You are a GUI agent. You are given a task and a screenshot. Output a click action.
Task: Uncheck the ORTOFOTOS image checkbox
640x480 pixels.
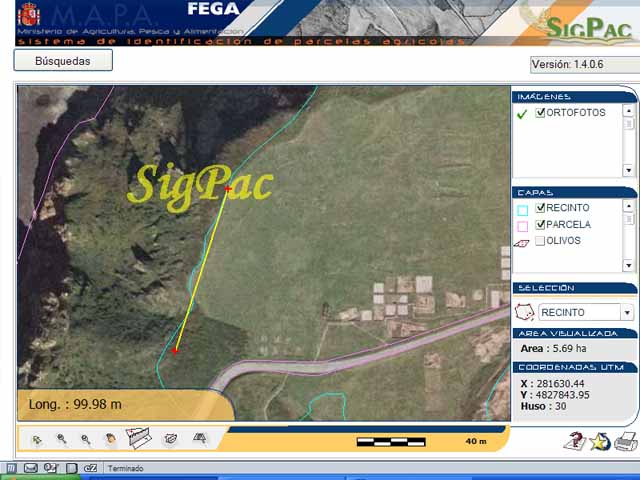pos(541,113)
